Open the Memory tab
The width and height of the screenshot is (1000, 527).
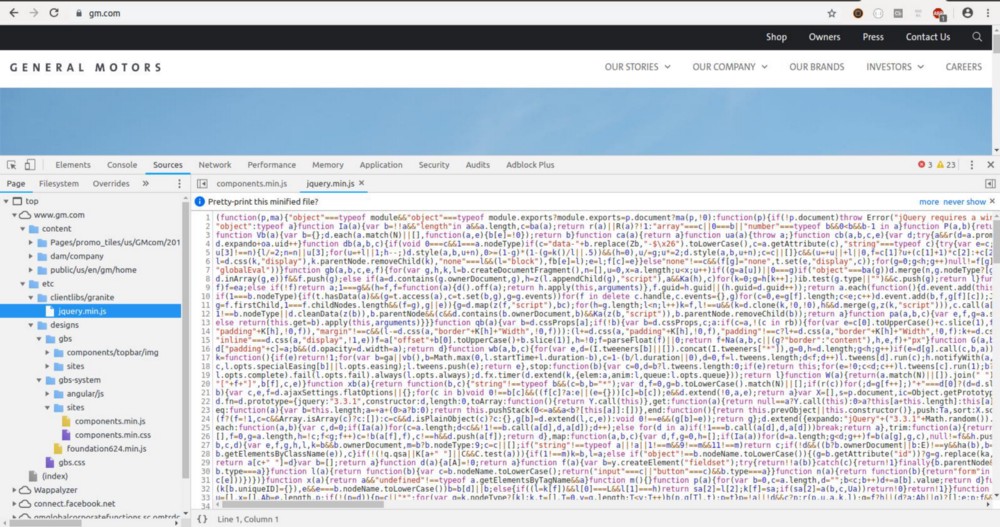[328, 165]
